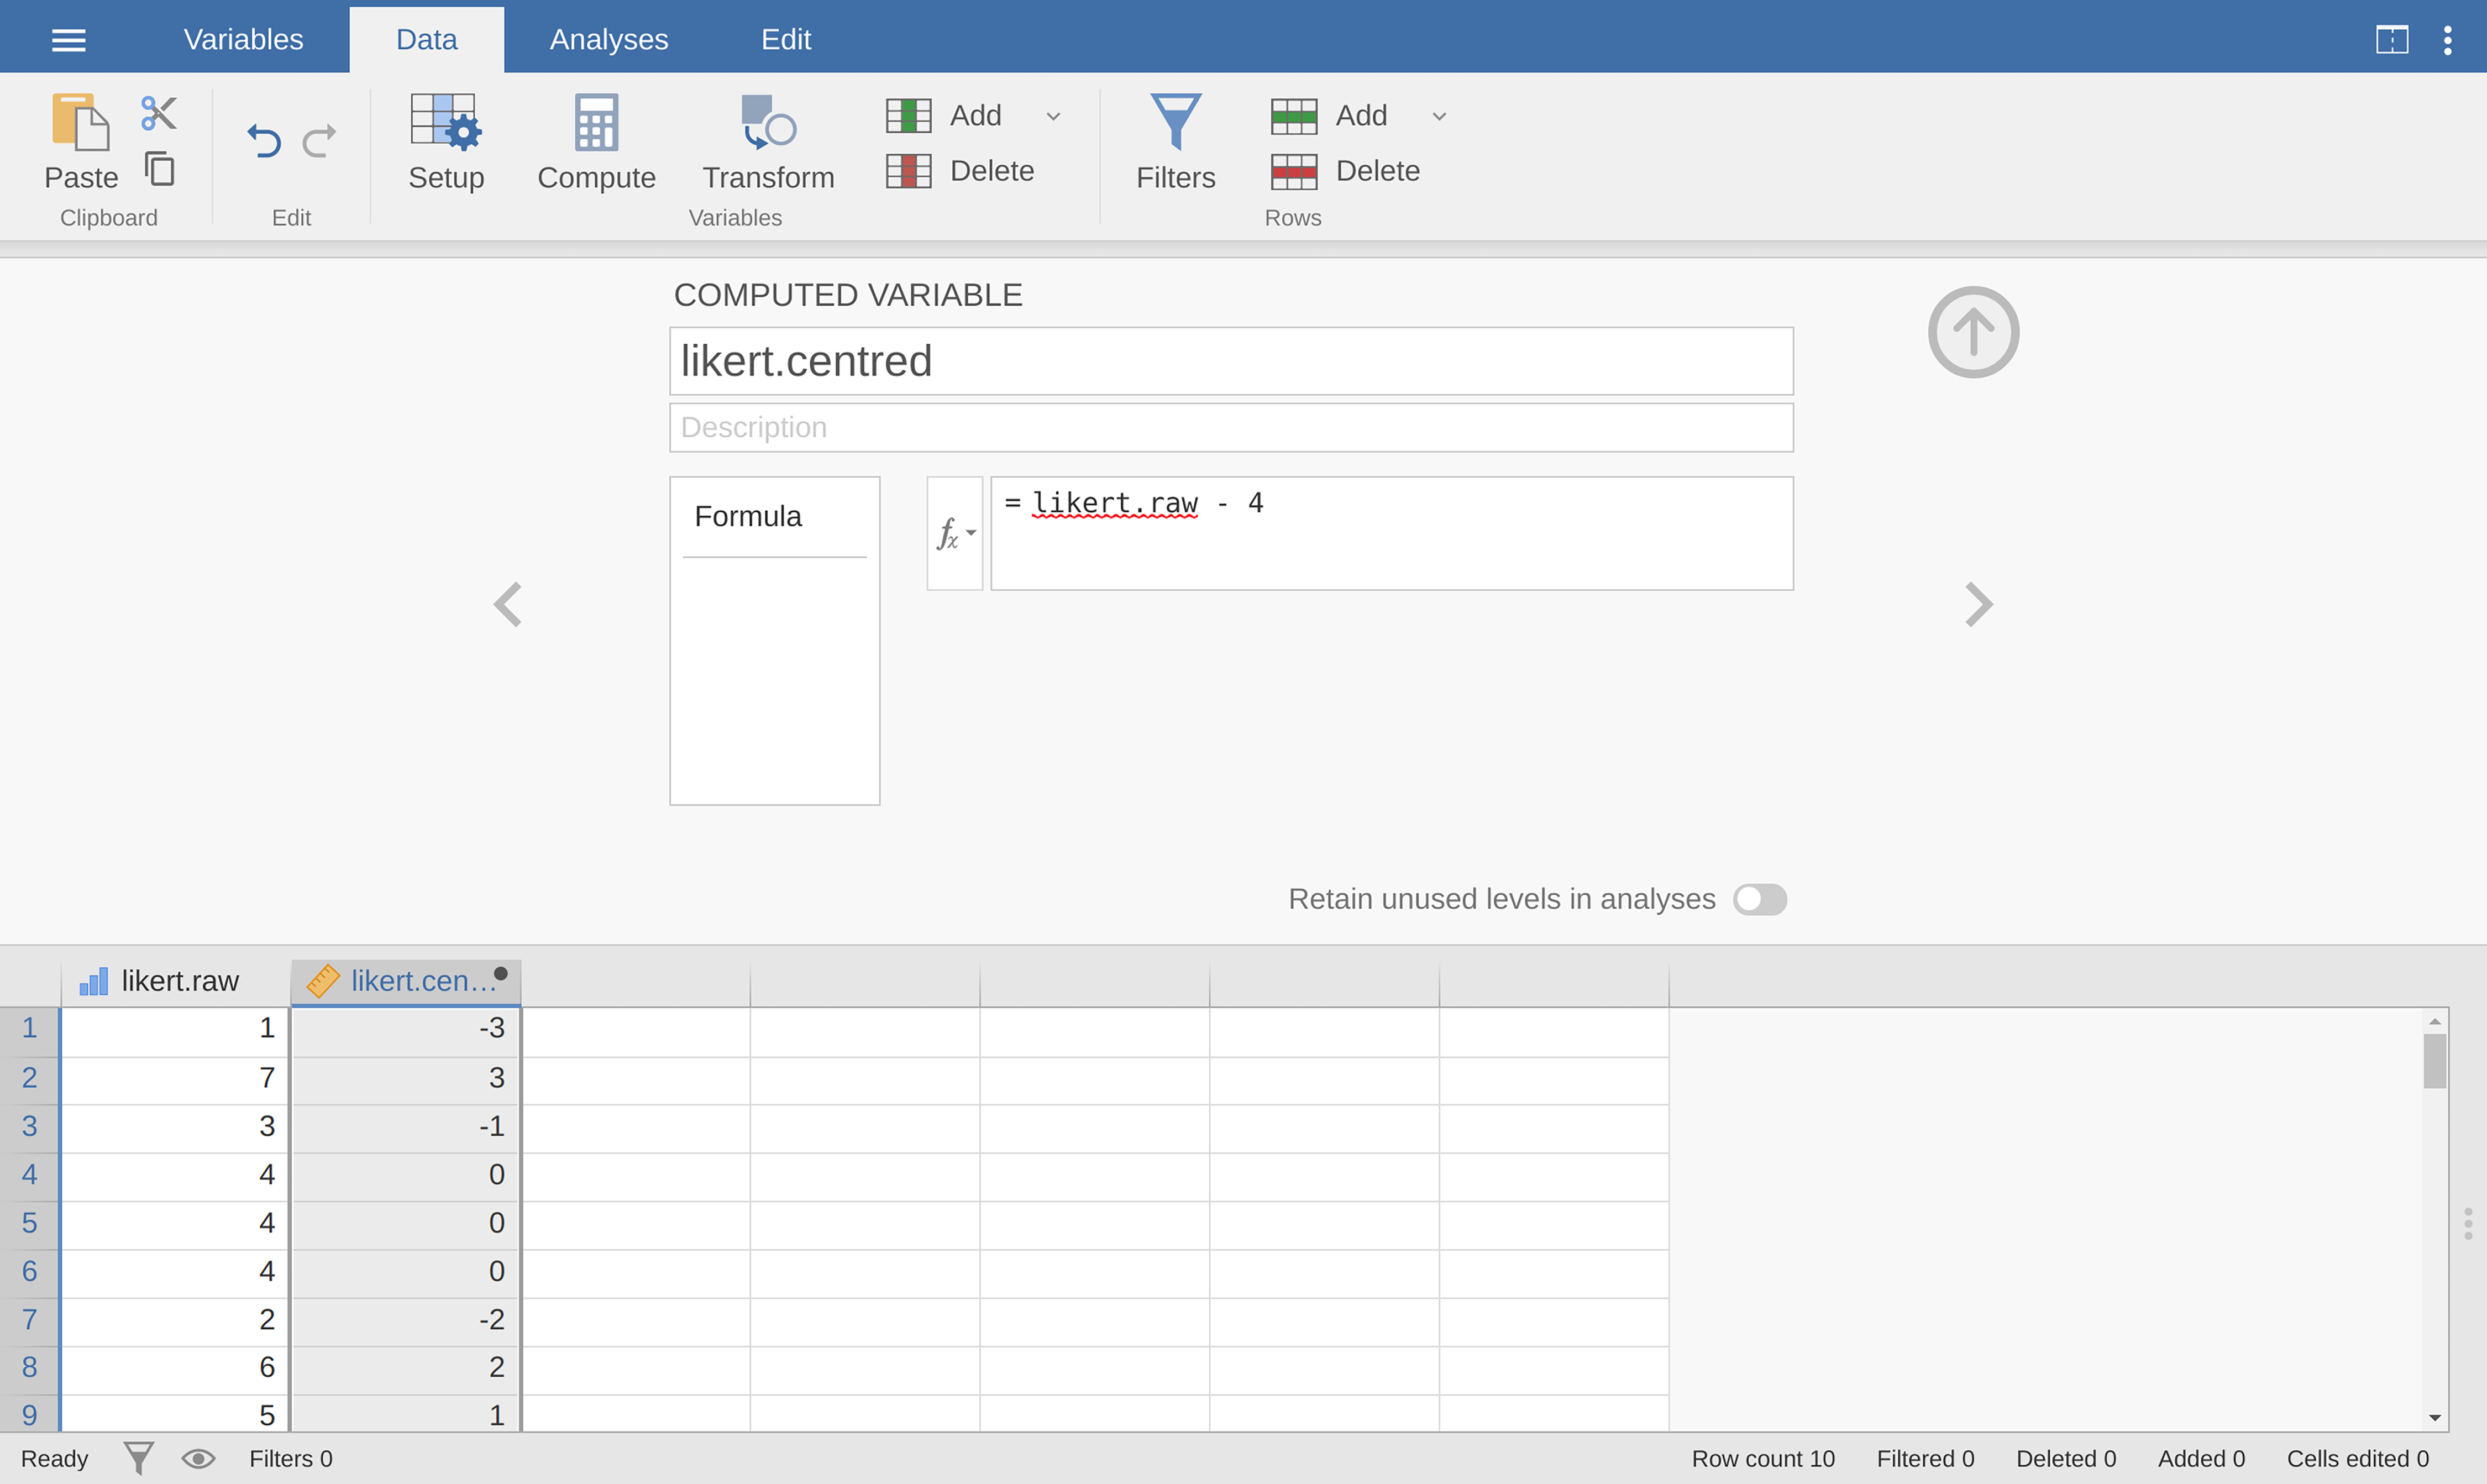
Task: Click the likert.raw column header
Action: (x=175, y=981)
